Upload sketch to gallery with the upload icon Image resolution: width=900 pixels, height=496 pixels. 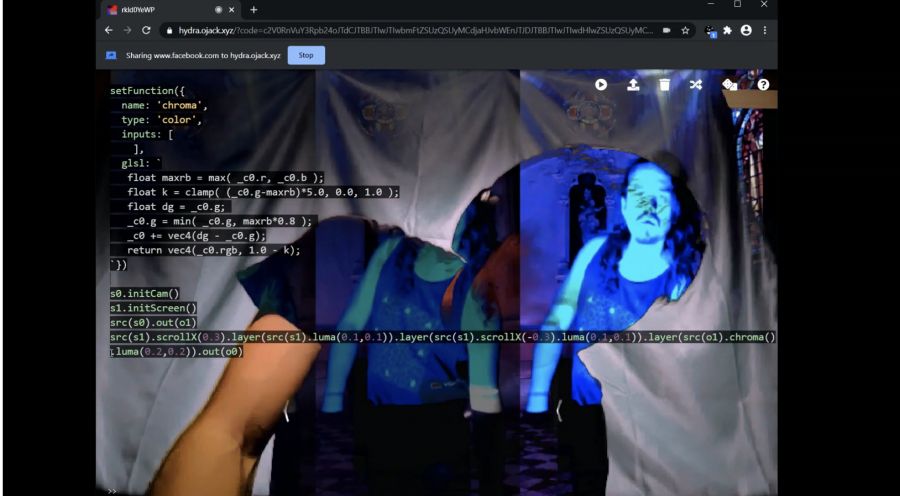tap(633, 84)
